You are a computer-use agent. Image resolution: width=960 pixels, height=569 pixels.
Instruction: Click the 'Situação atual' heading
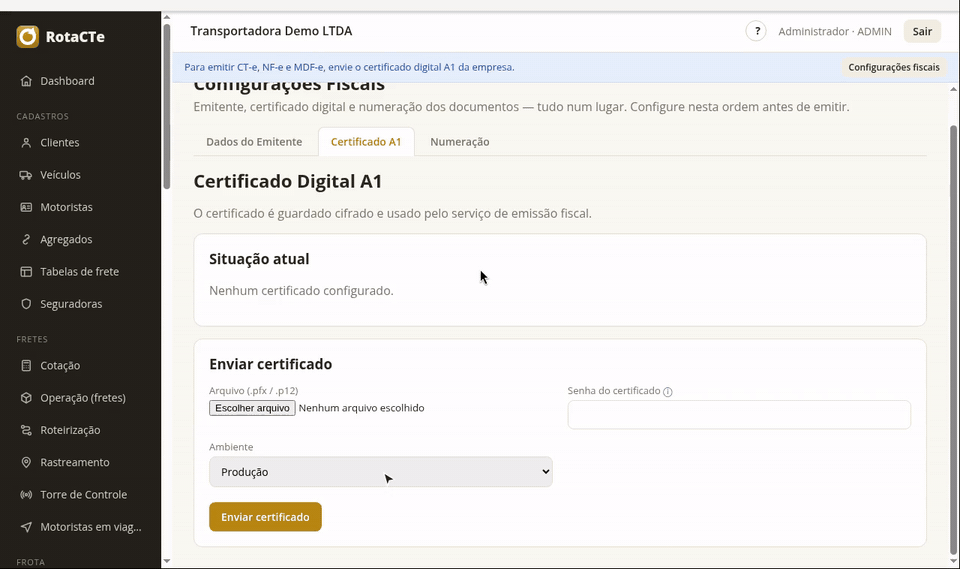(x=259, y=259)
